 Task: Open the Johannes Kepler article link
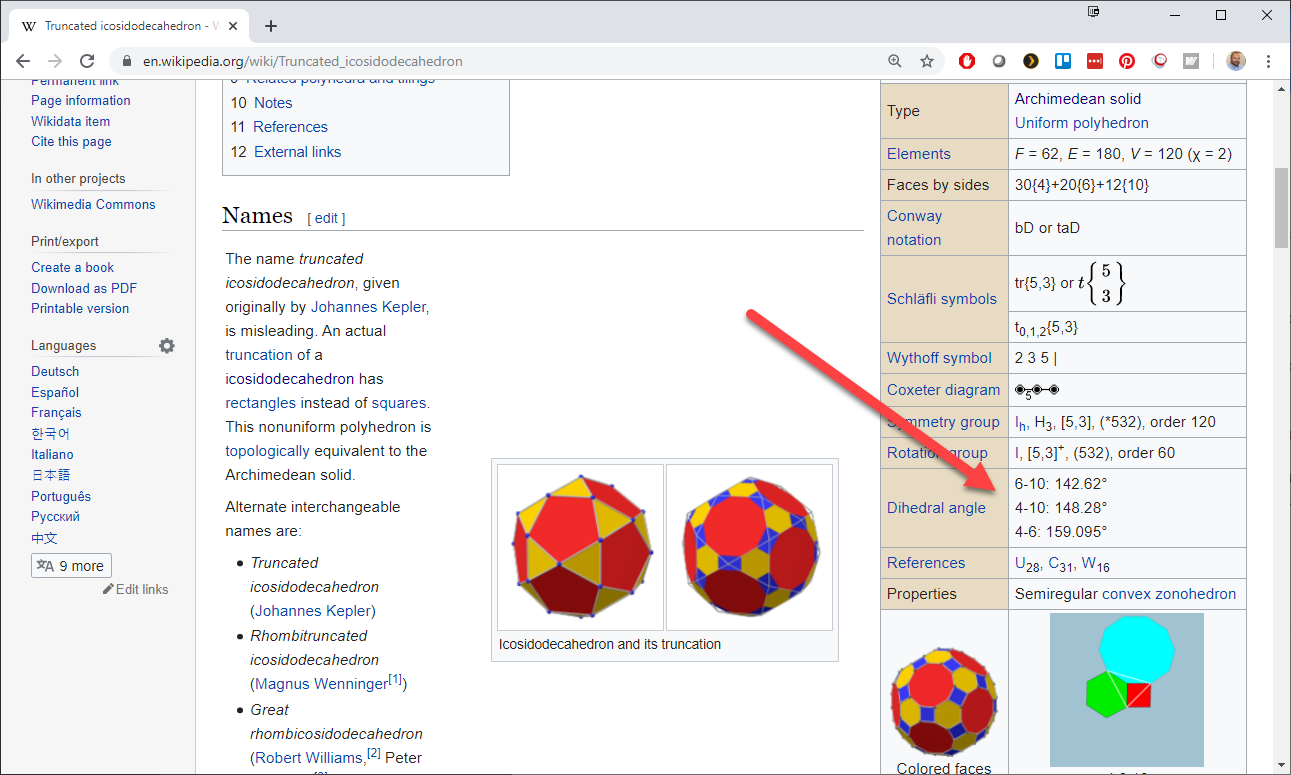pyautogui.click(x=368, y=307)
